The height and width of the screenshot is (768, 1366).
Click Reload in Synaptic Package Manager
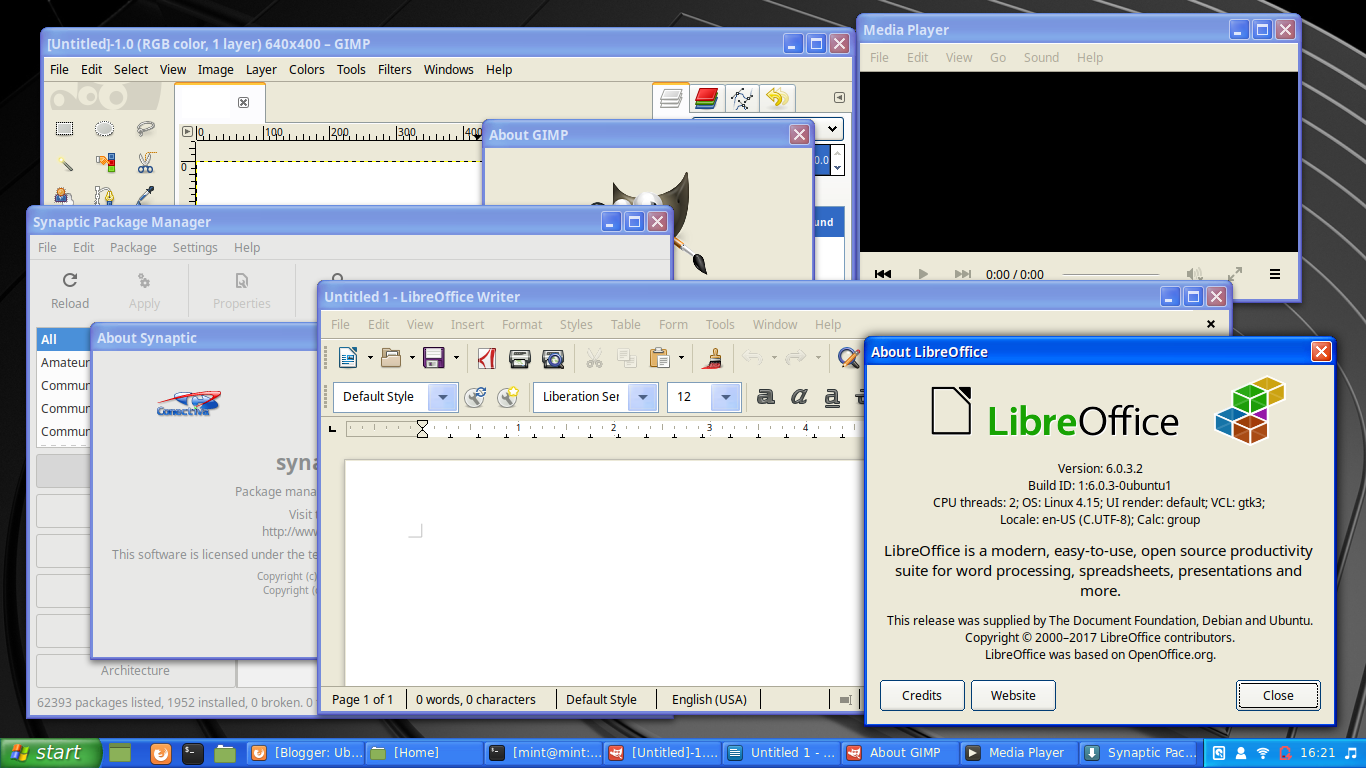coord(69,290)
